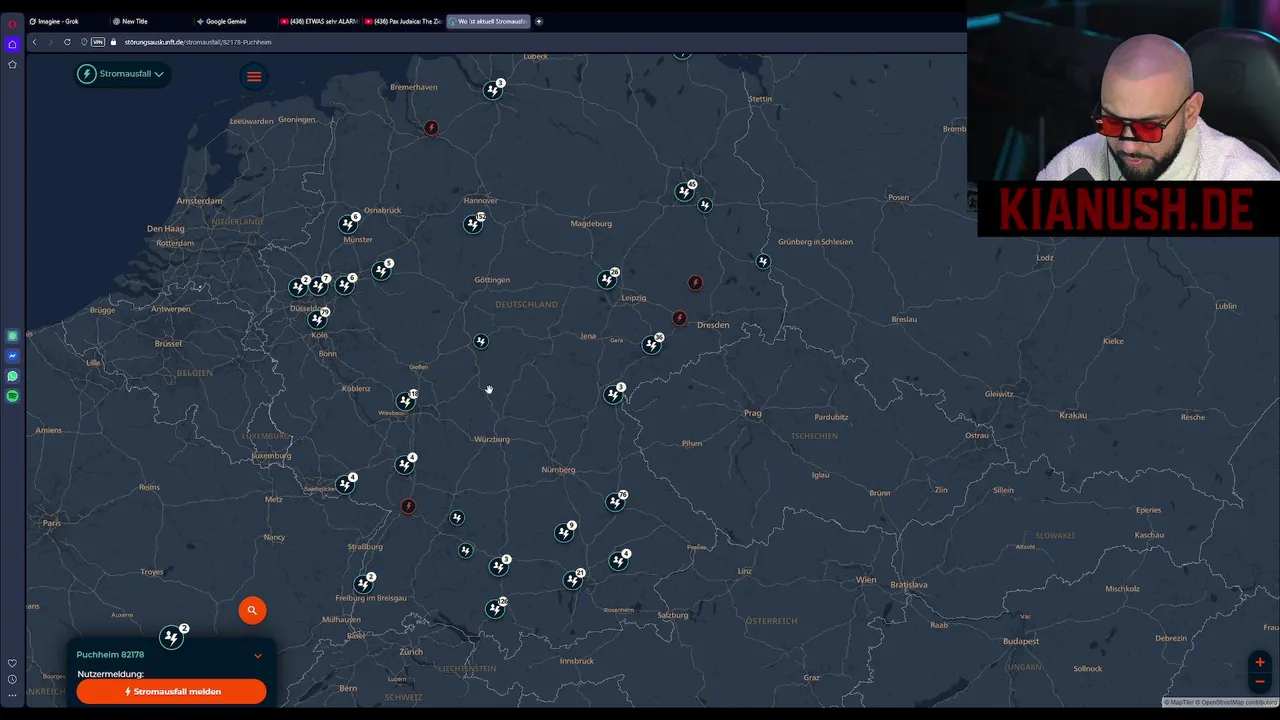Click outage marker above Grünberg in Schlesien
The width and height of the screenshot is (1280, 720).
763,262
